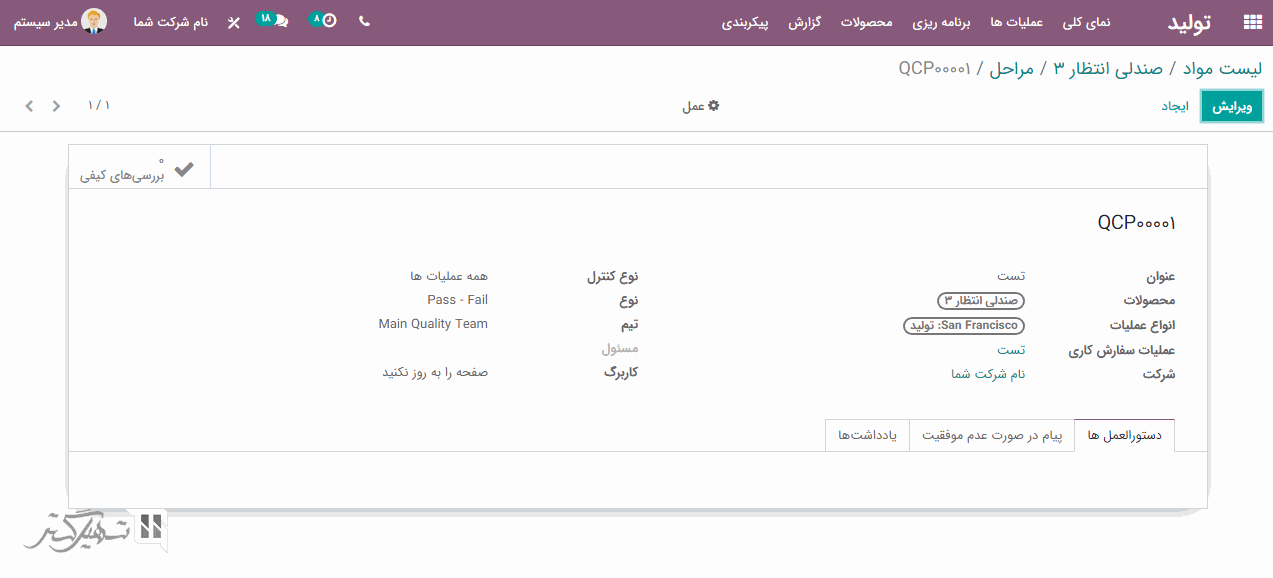Image resolution: width=1273 pixels, height=578 pixels.
Task: Click the system manager avatar
Action: coord(94,21)
